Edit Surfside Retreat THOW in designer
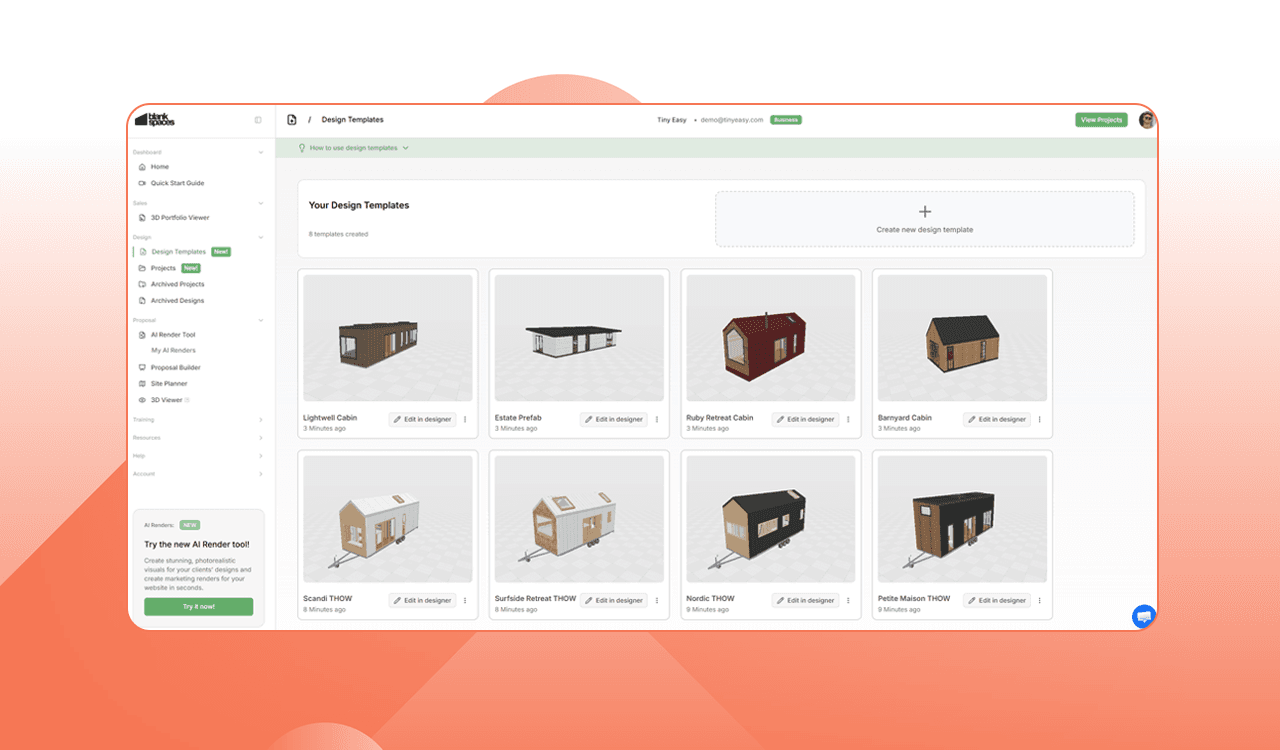1280x750 pixels. tap(614, 600)
